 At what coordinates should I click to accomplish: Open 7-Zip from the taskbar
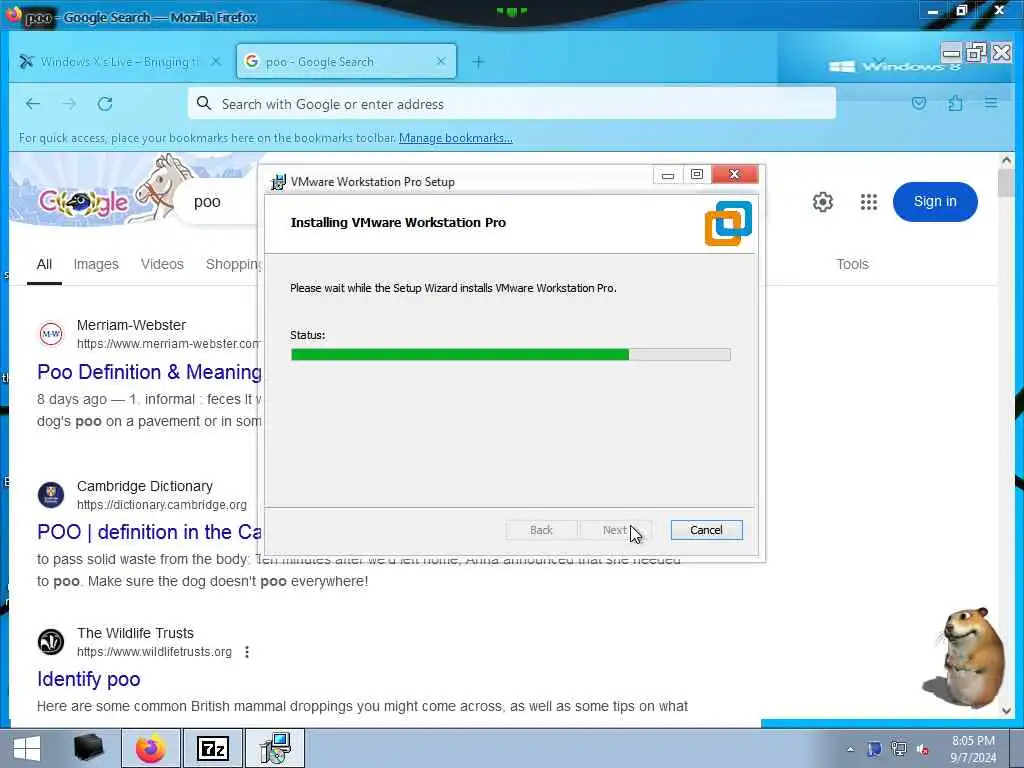(x=213, y=748)
